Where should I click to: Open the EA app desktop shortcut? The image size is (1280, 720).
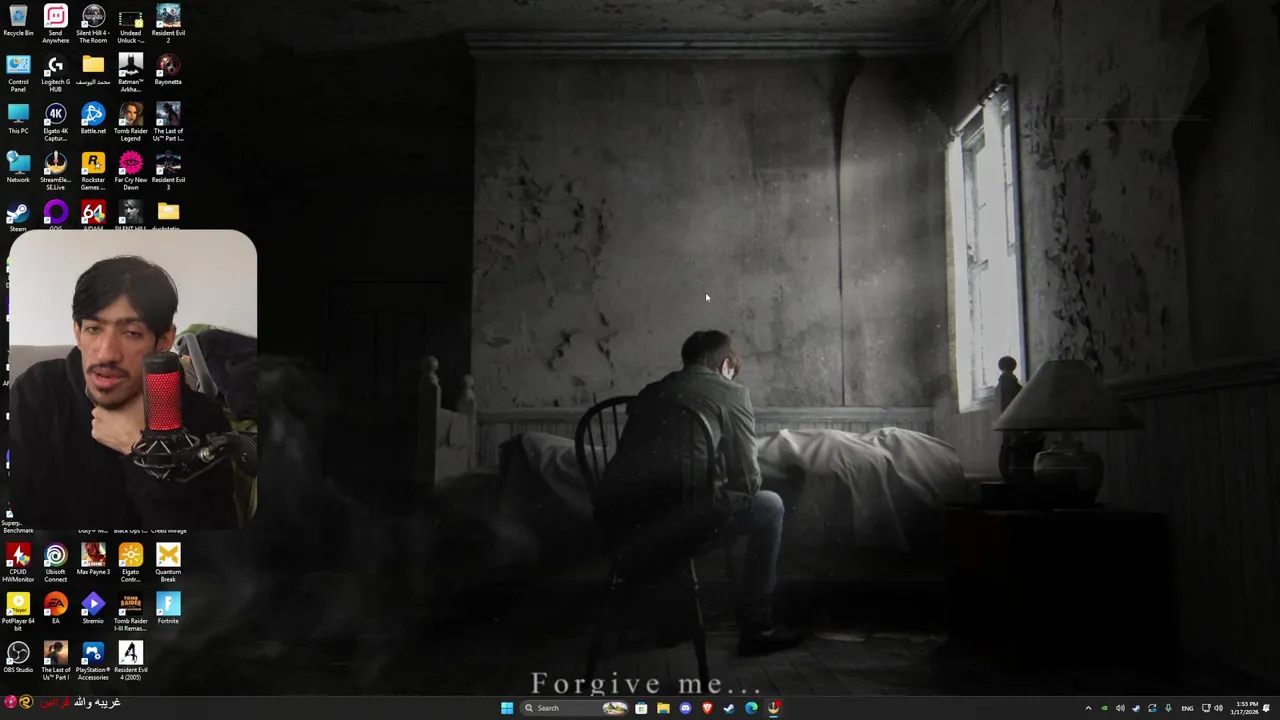[55, 608]
